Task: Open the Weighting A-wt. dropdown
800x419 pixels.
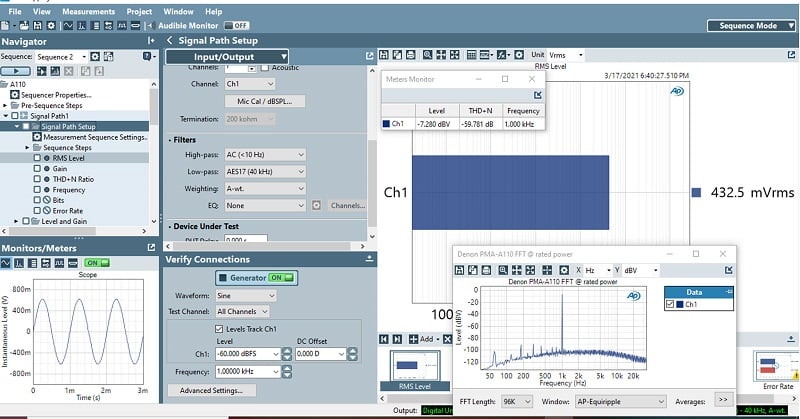Action: click(x=265, y=189)
